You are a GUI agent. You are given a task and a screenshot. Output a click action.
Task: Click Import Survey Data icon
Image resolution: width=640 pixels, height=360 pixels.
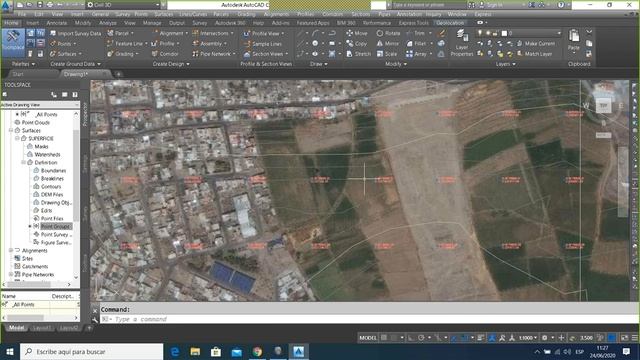point(53,33)
